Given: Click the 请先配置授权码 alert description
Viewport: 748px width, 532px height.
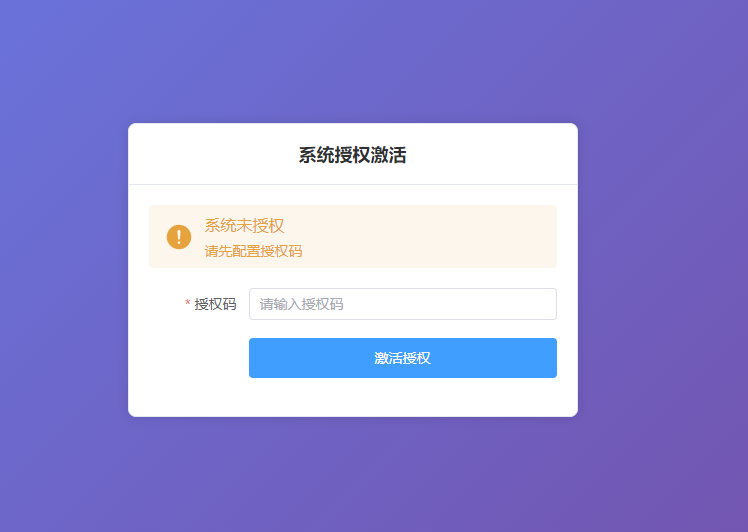Looking at the screenshot, I should [x=253, y=251].
